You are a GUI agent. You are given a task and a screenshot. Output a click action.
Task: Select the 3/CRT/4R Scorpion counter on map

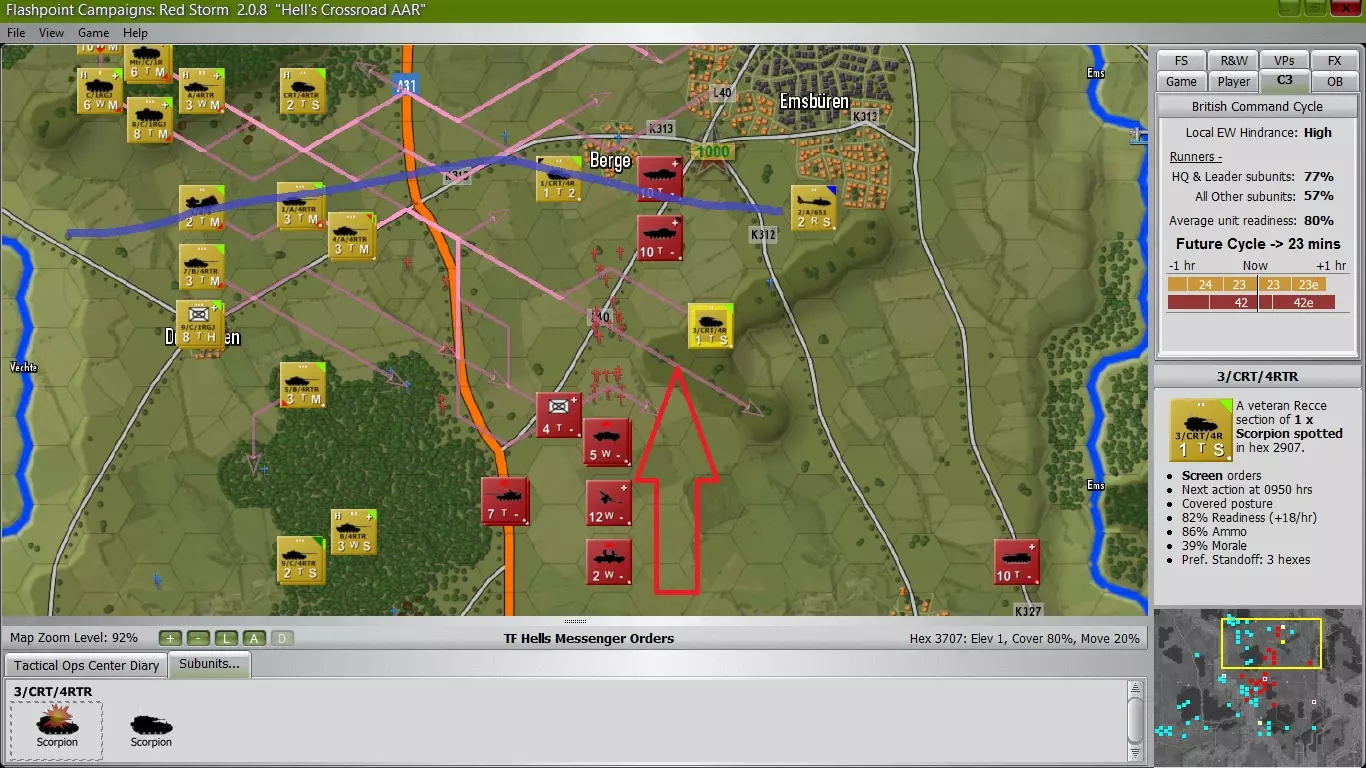[710, 325]
